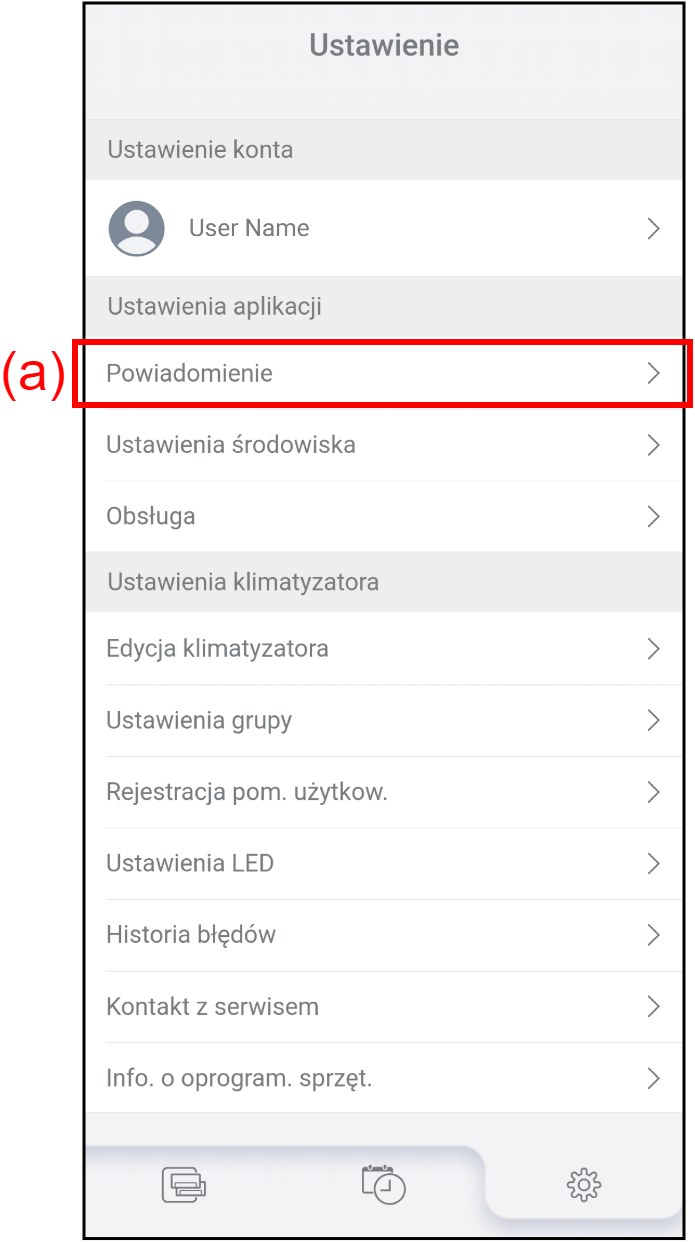Open Ustawienia grupy via its chevron
This screenshot has height=1243, width=695.
(653, 721)
